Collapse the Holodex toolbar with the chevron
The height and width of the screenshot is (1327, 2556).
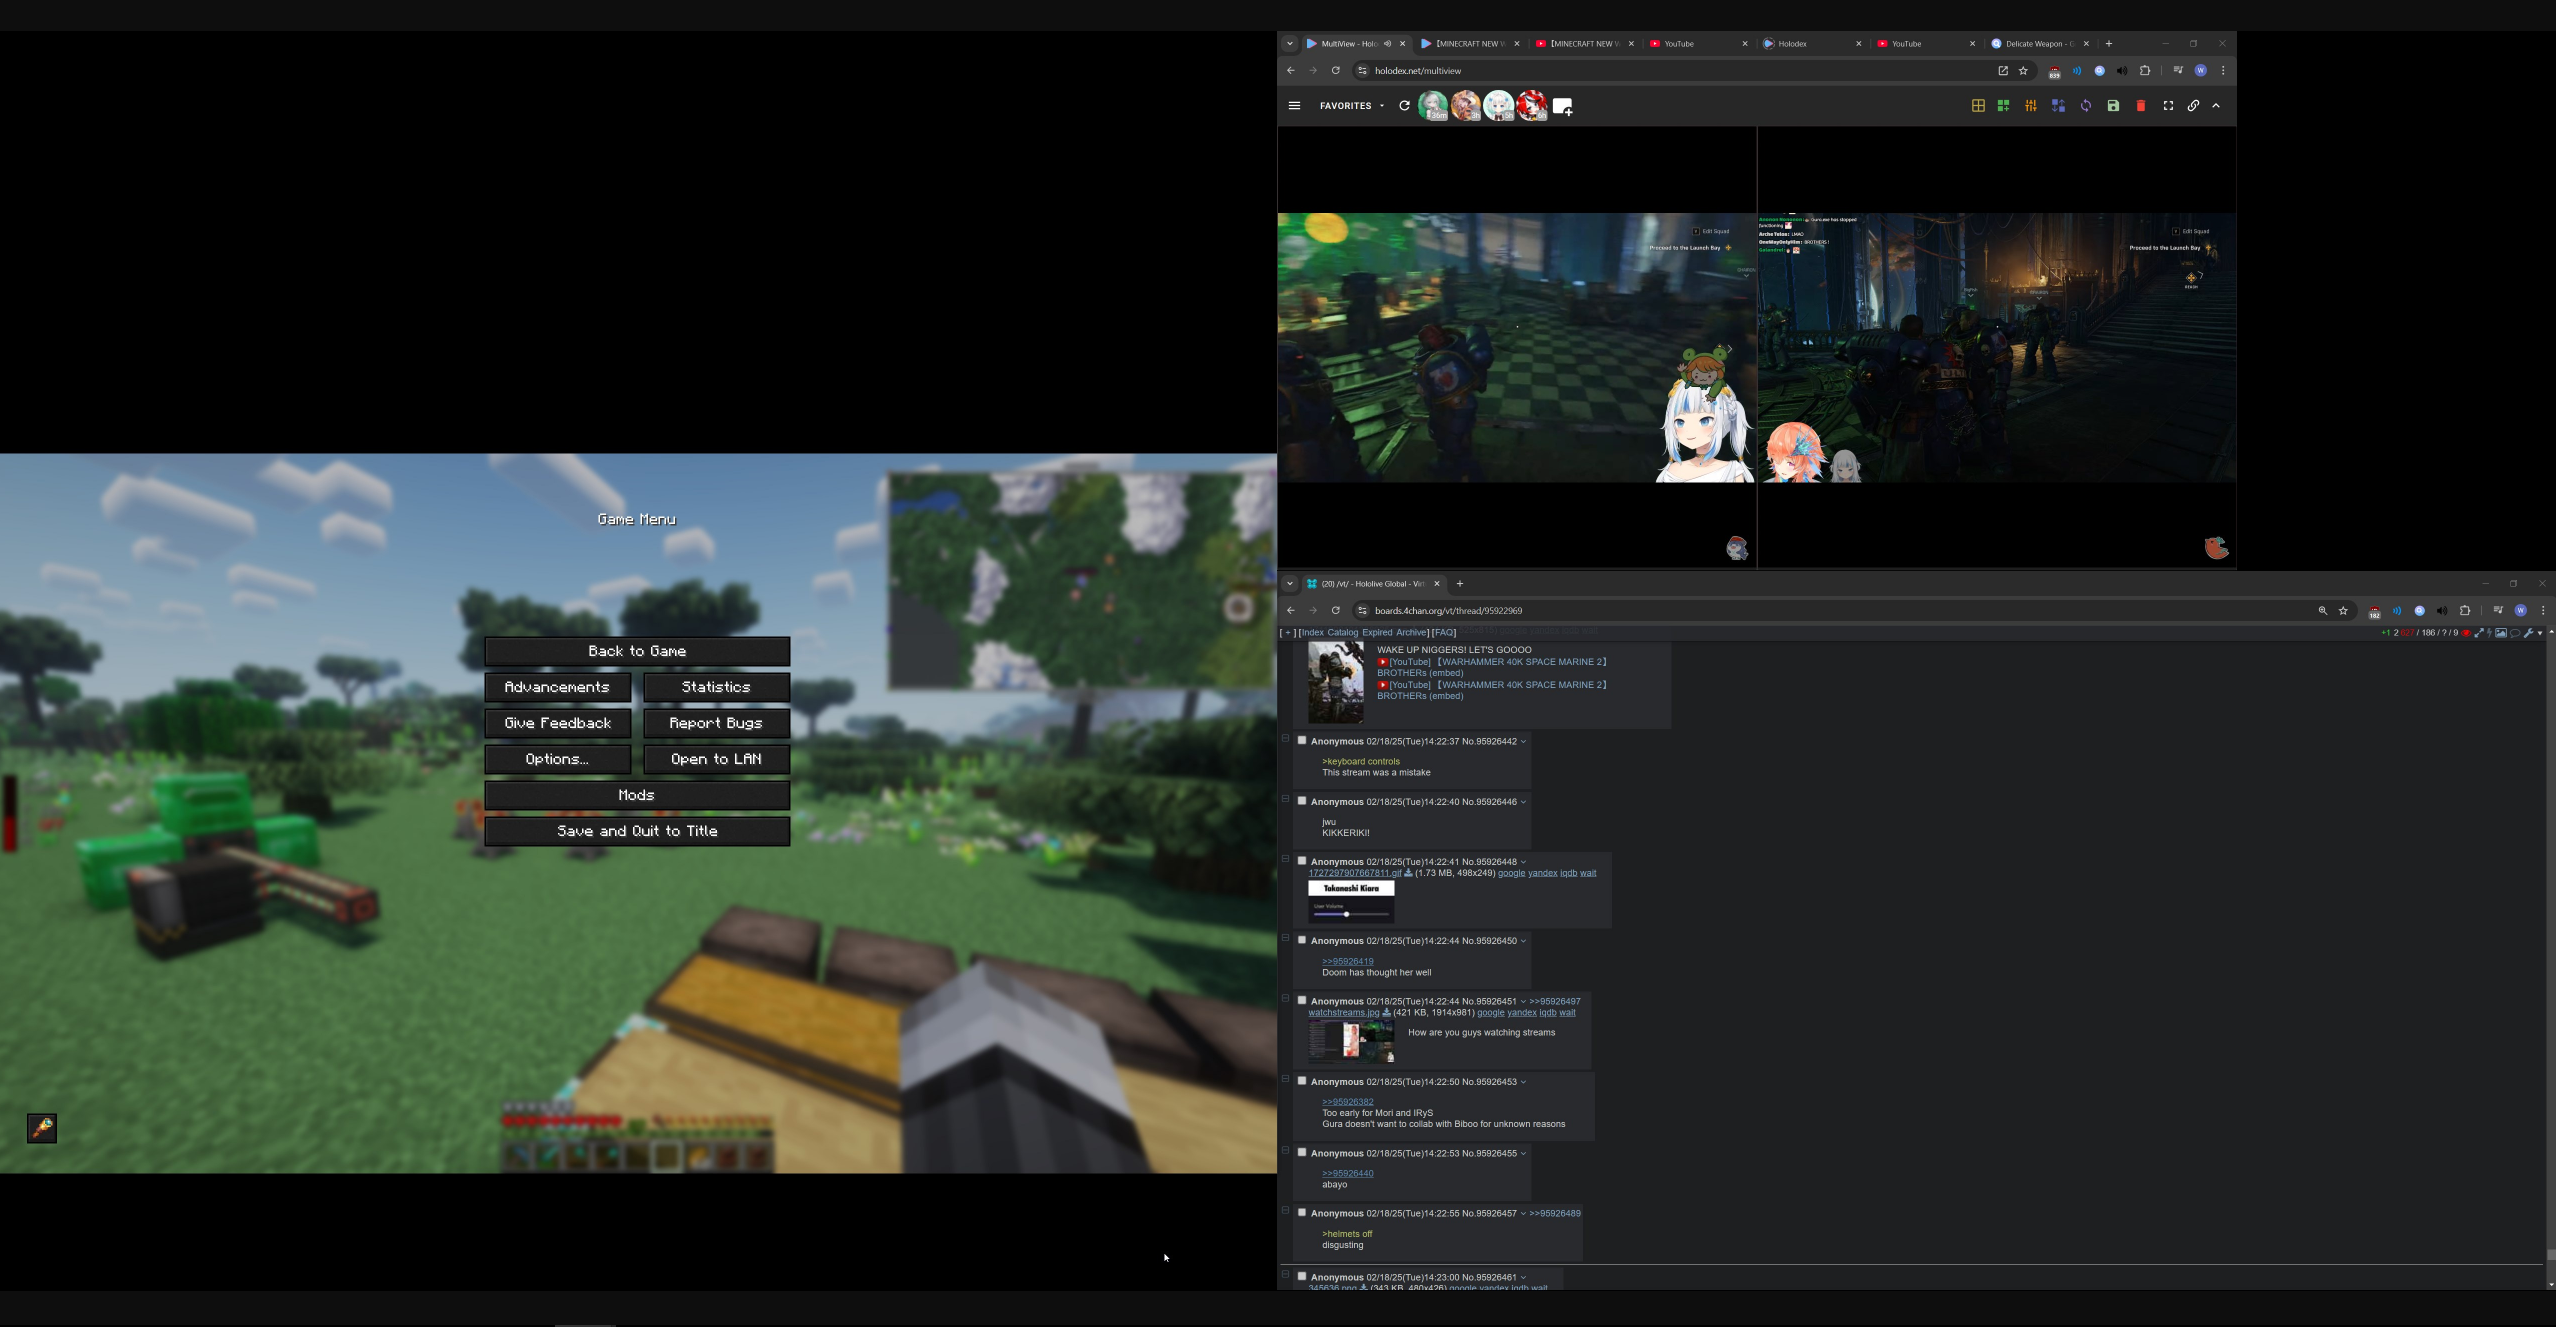click(2216, 106)
